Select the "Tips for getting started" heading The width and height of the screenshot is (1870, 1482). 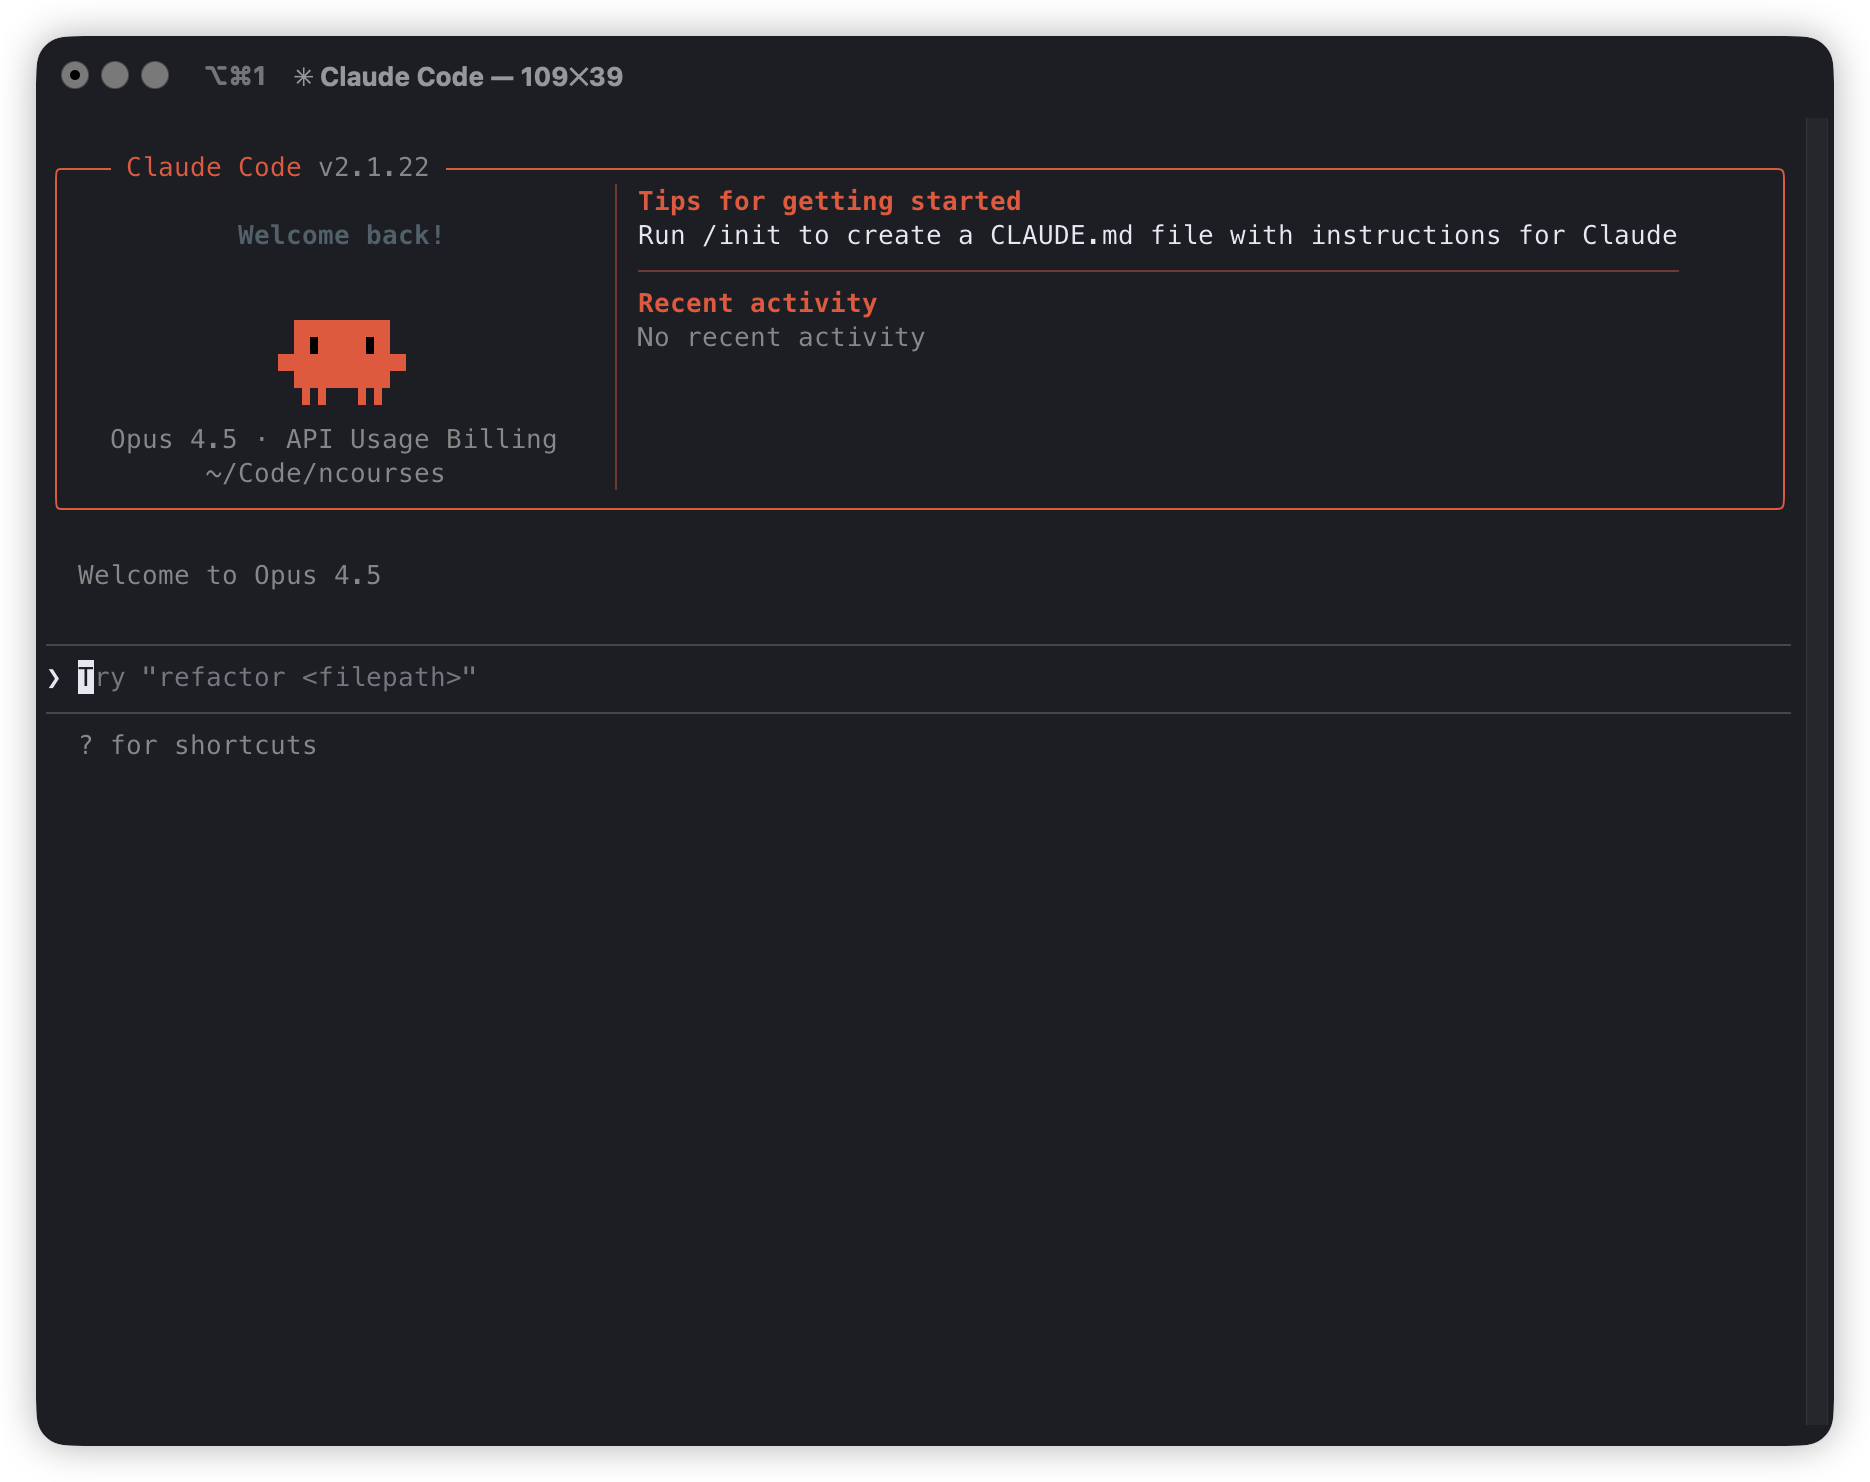(829, 202)
